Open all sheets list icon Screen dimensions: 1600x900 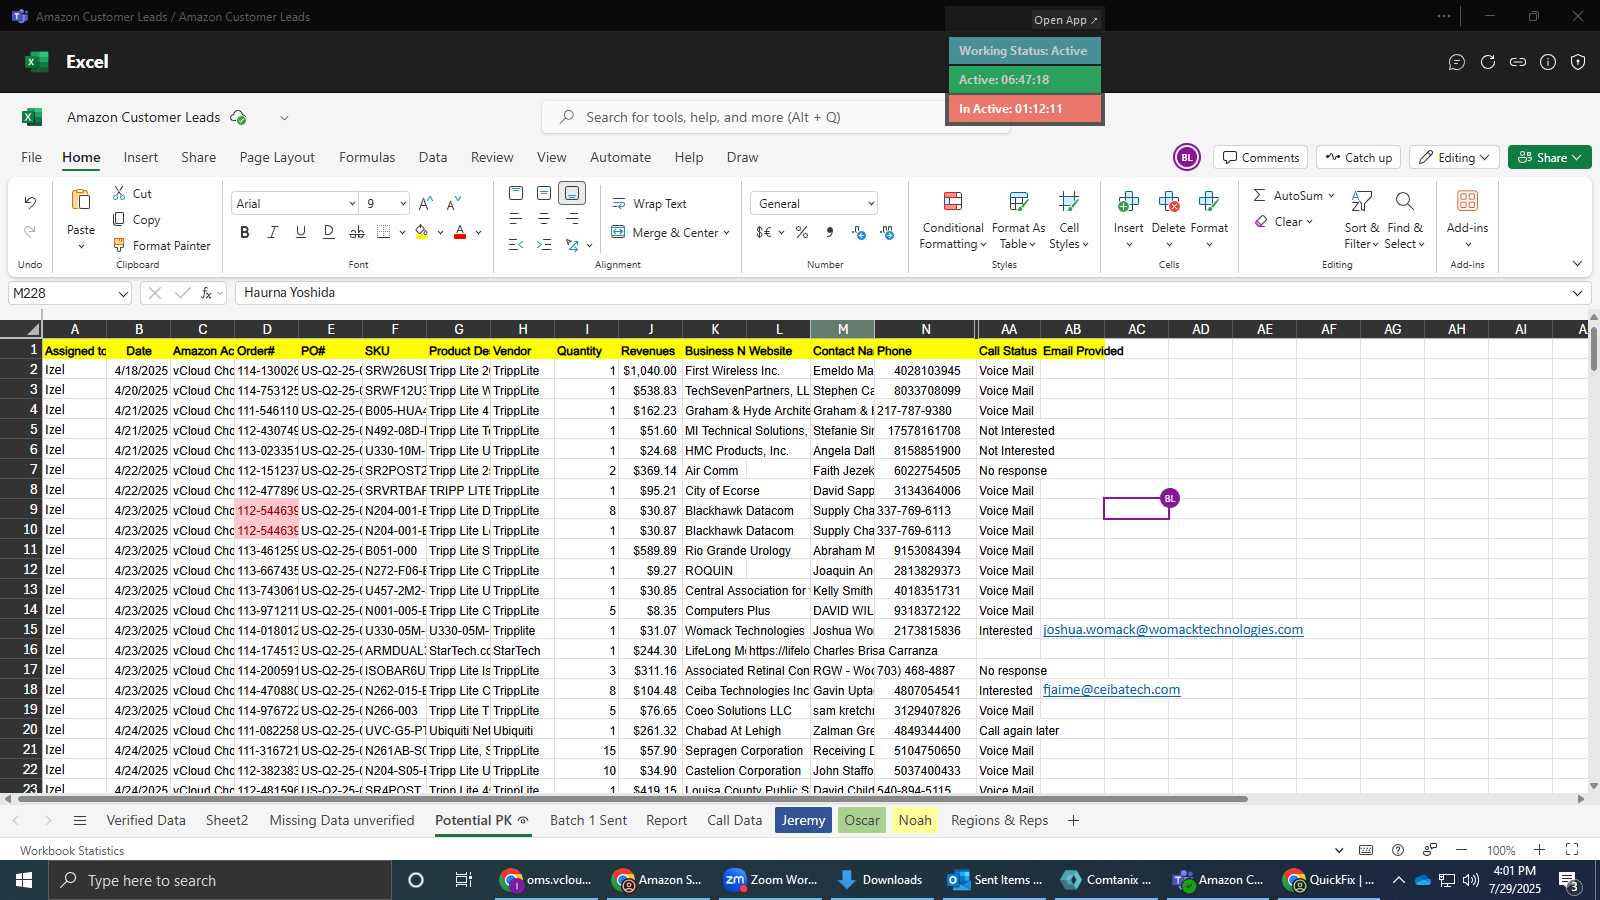pyautogui.click(x=80, y=820)
